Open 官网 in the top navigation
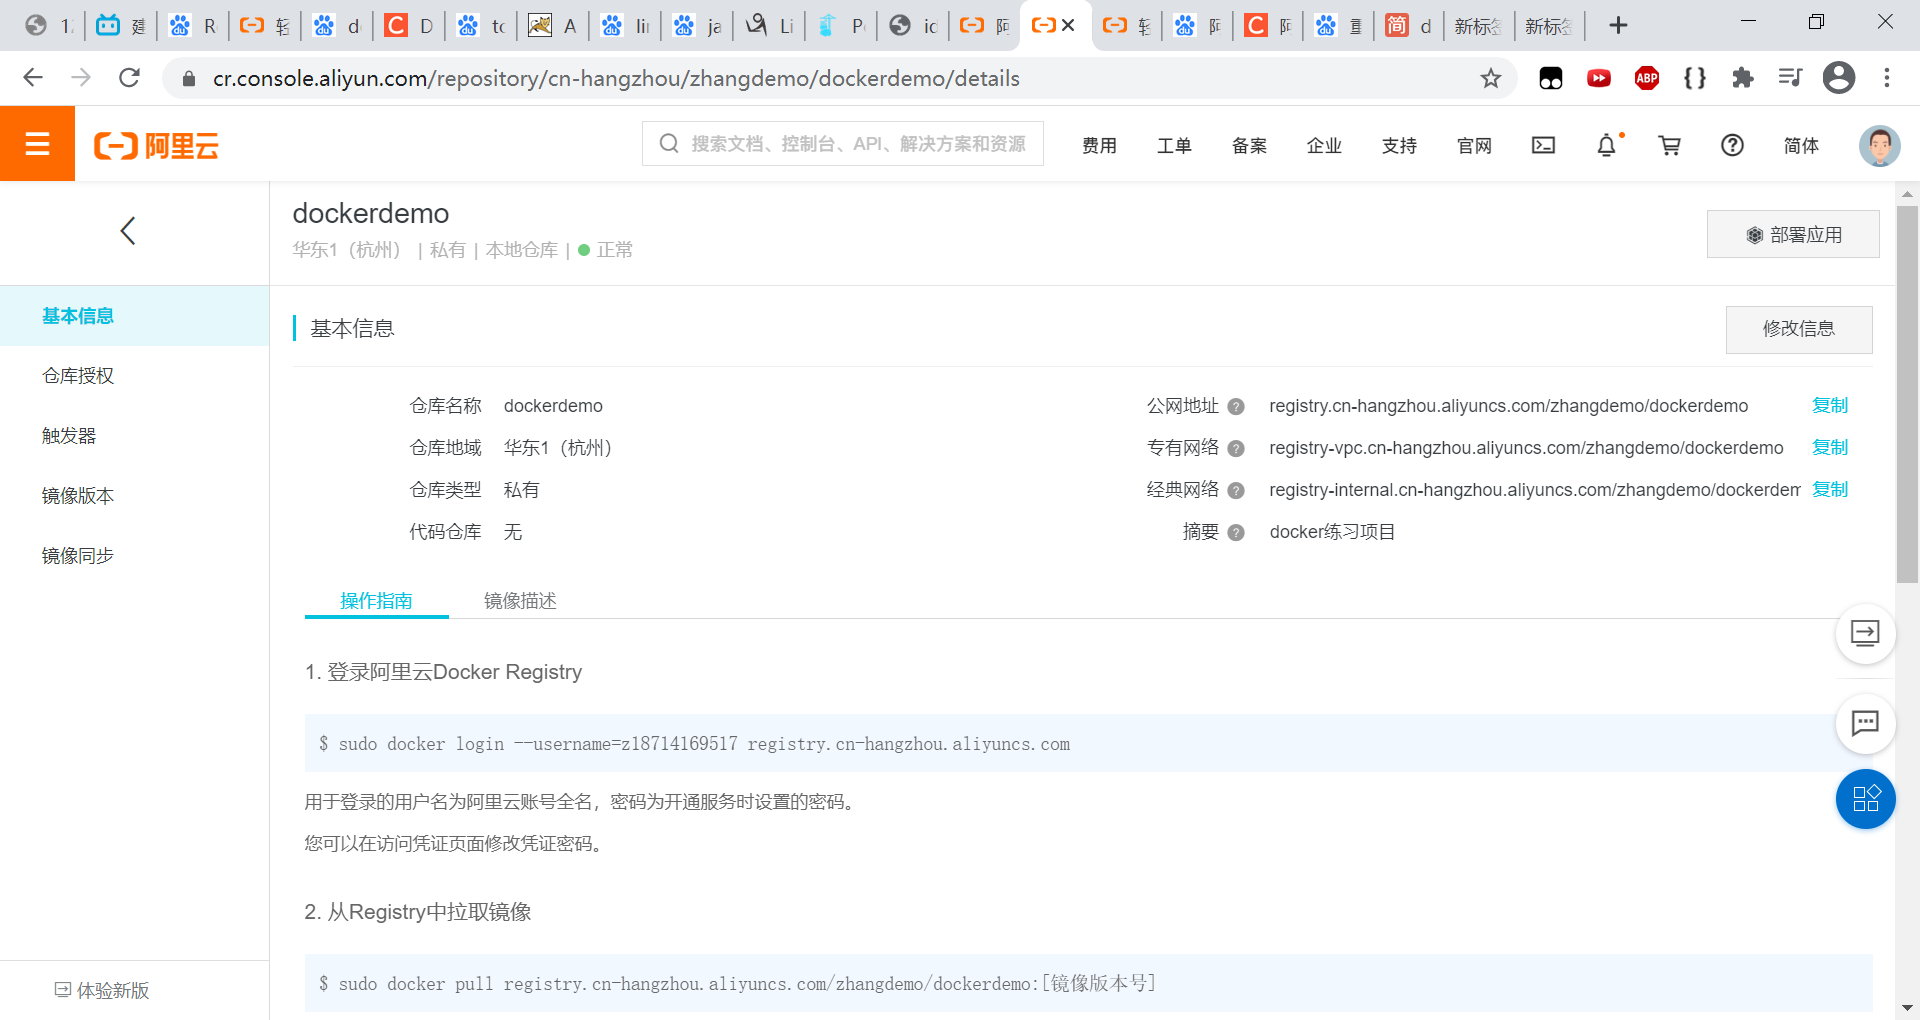Viewport: 1920px width, 1020px height. 1474,146
